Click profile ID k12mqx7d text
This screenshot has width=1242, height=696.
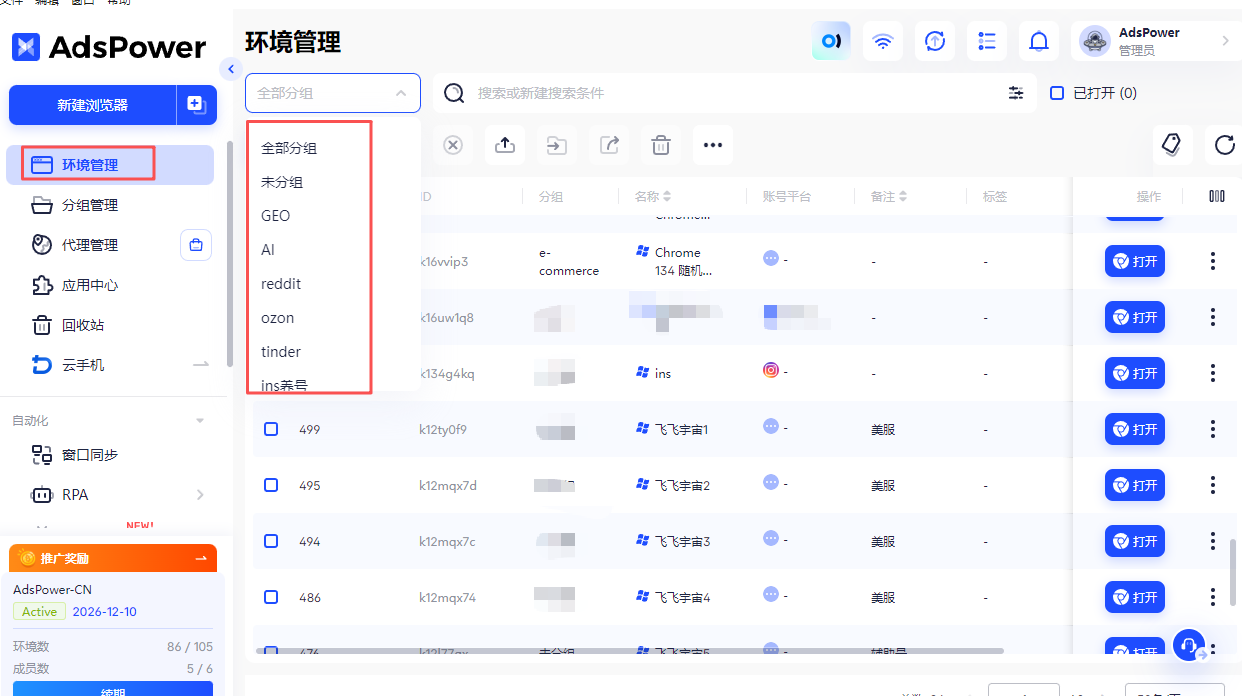click(x=448, y=486)
